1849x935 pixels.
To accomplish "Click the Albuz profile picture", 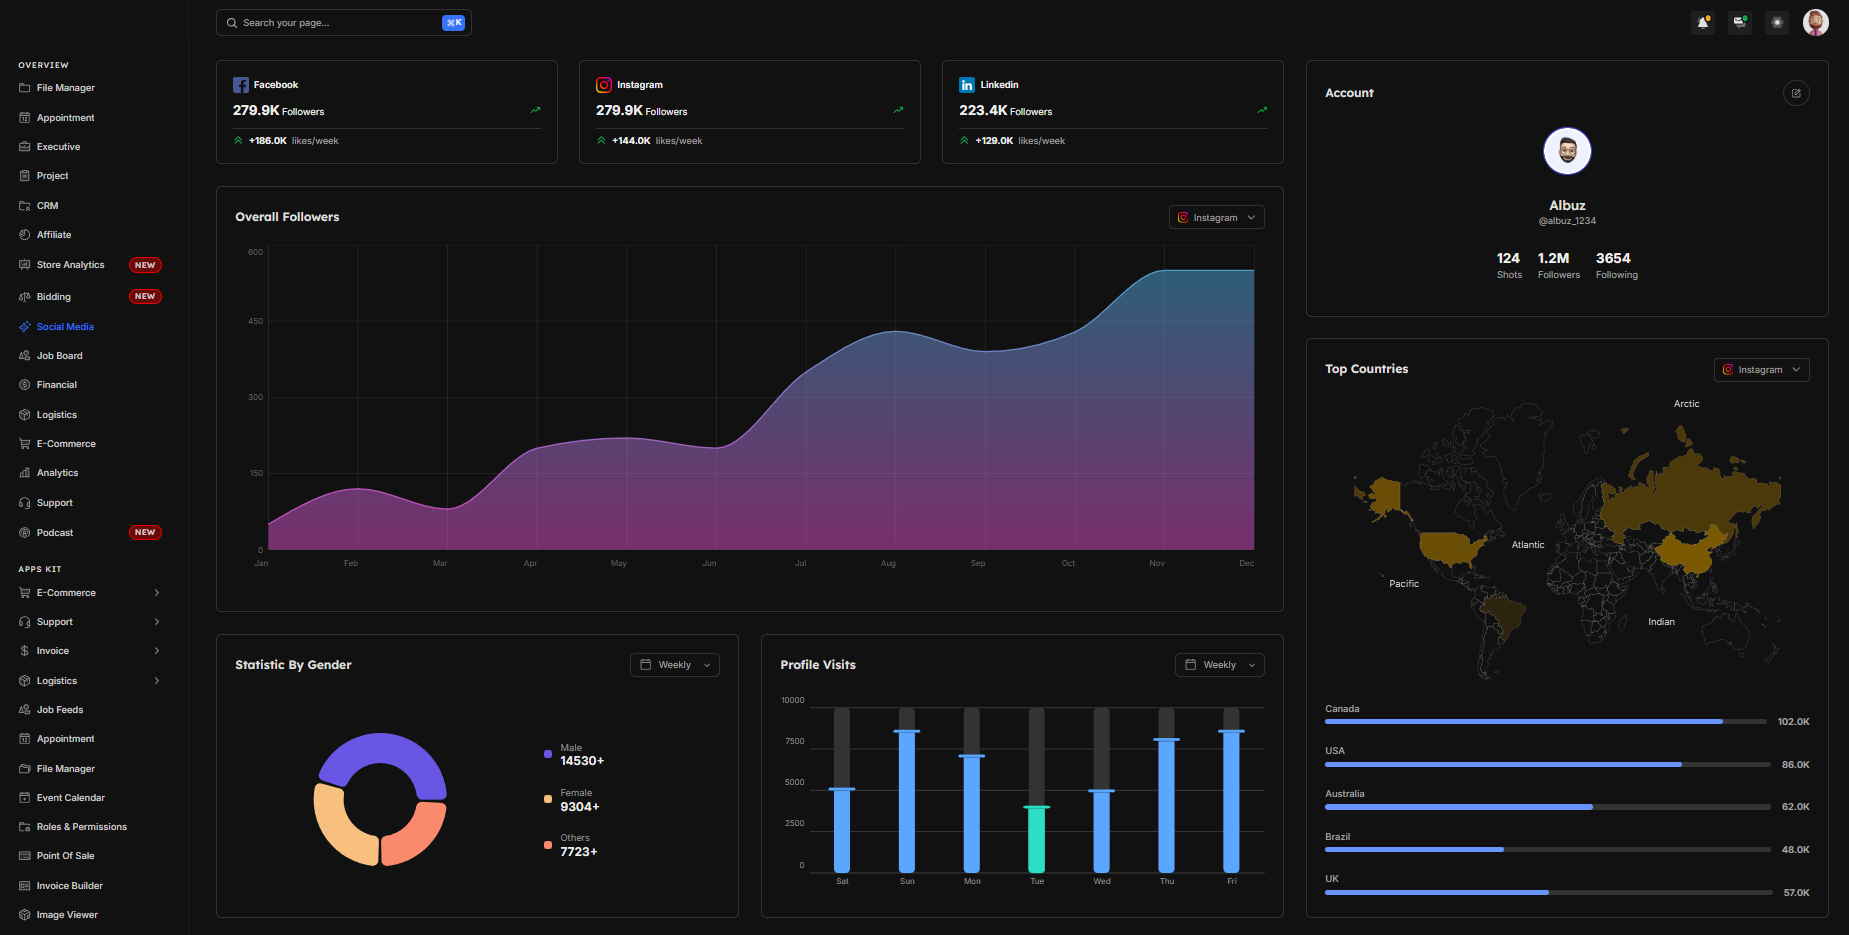I will (1567, 151).
